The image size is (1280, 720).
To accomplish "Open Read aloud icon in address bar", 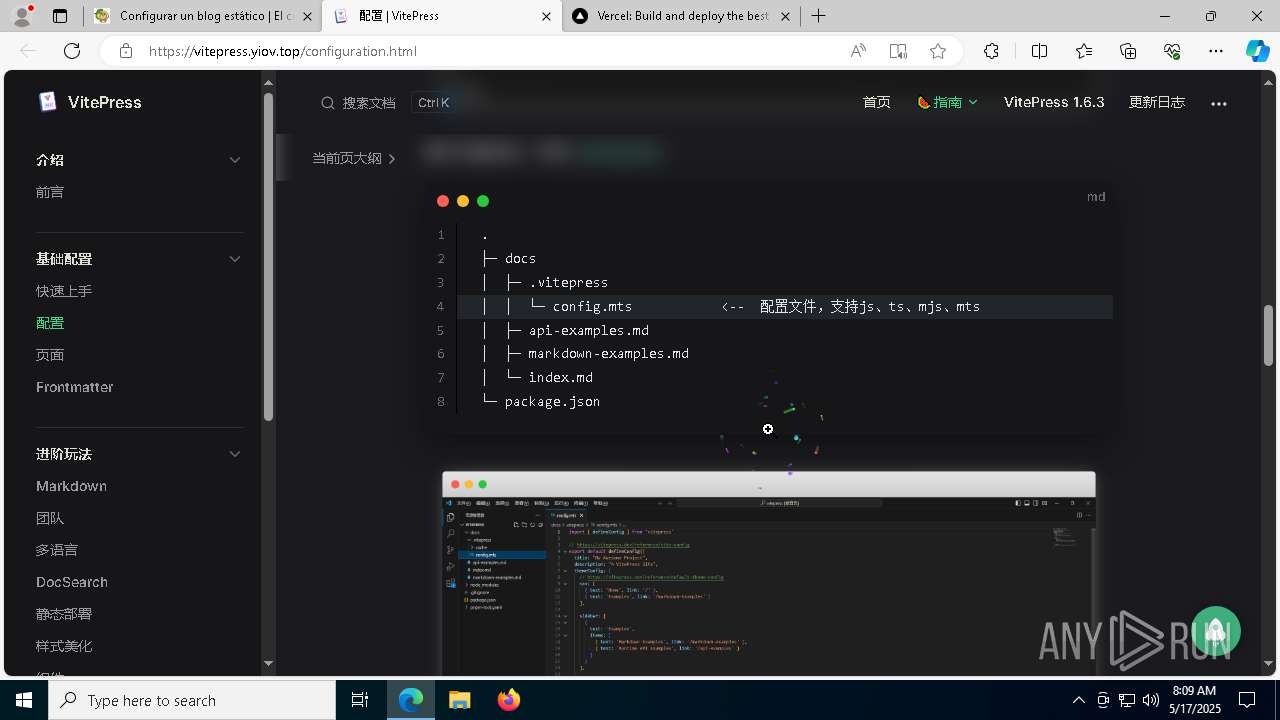I will click(858, 51).
